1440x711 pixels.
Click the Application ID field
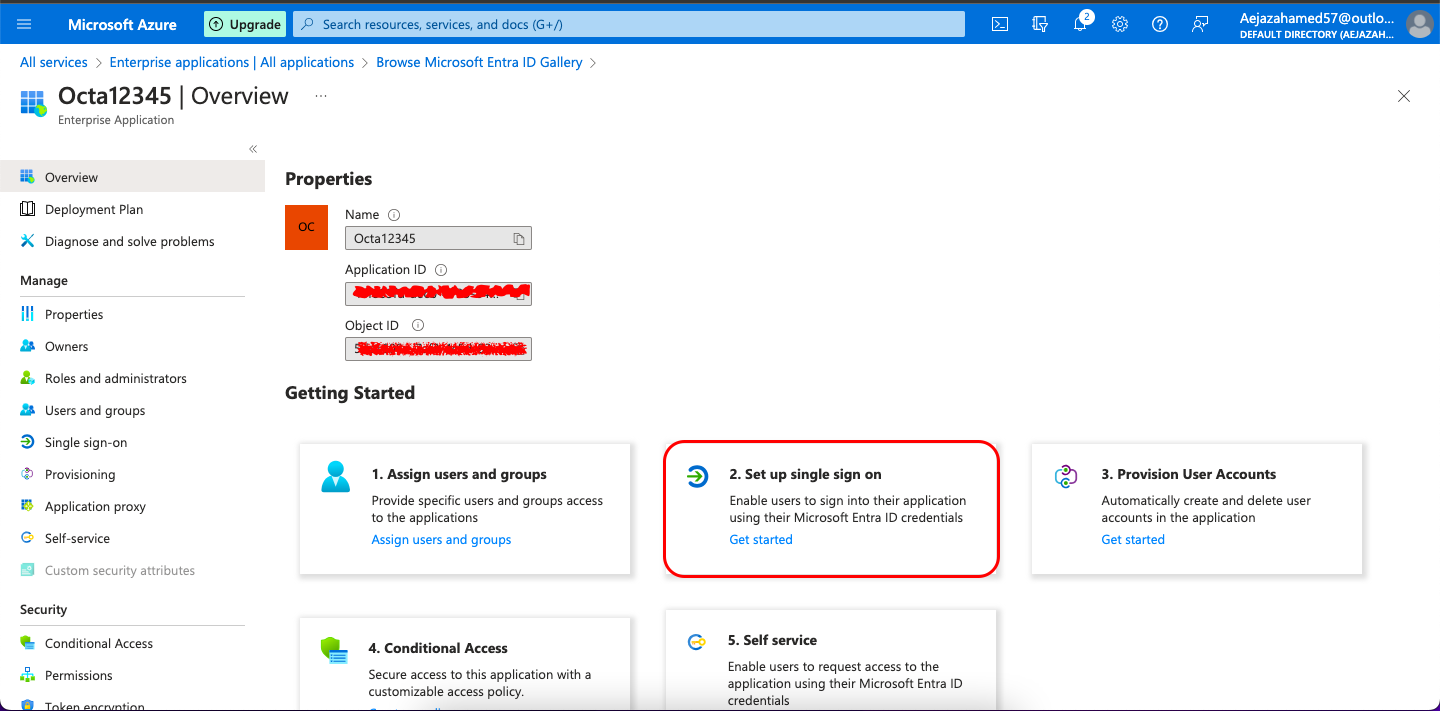(438, 293)
